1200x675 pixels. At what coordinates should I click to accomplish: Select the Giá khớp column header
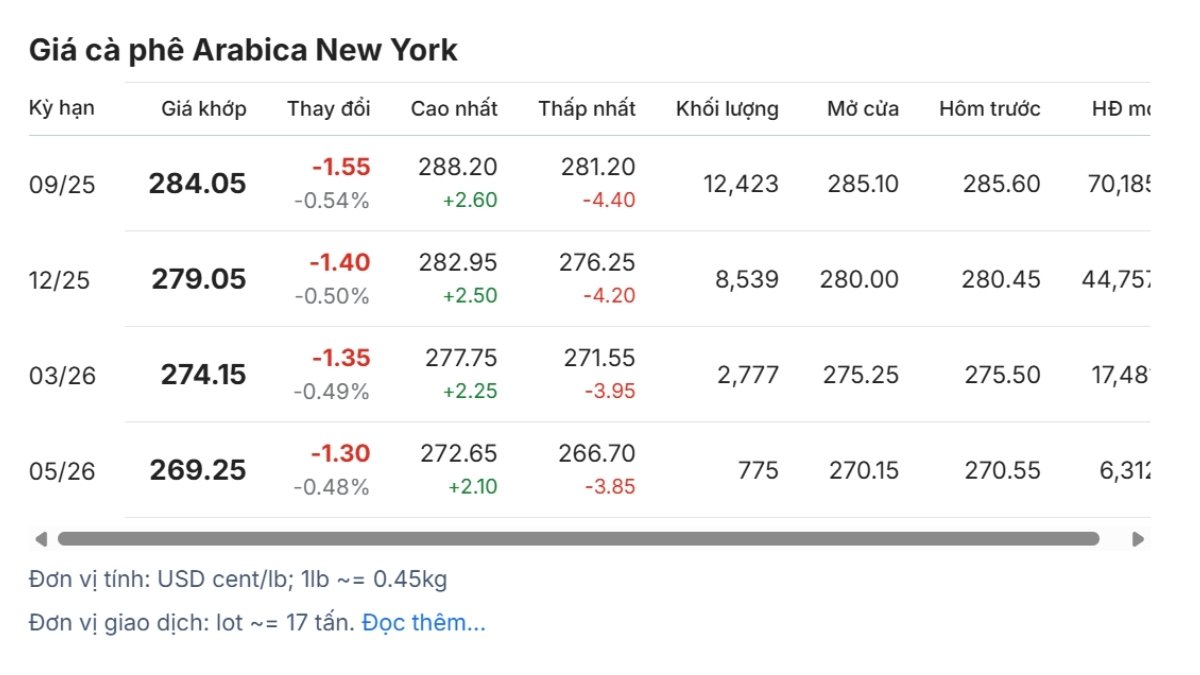coord(204,109)
